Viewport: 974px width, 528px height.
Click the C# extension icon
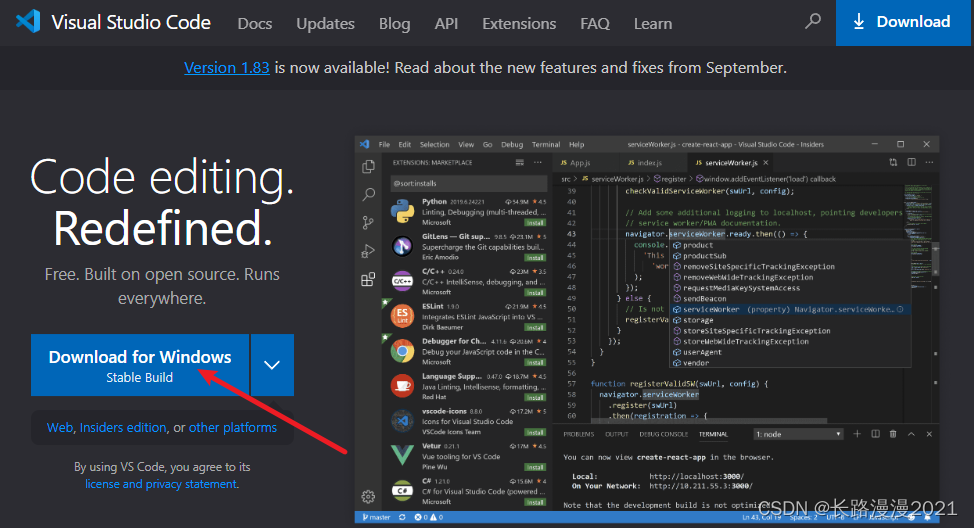403,491
